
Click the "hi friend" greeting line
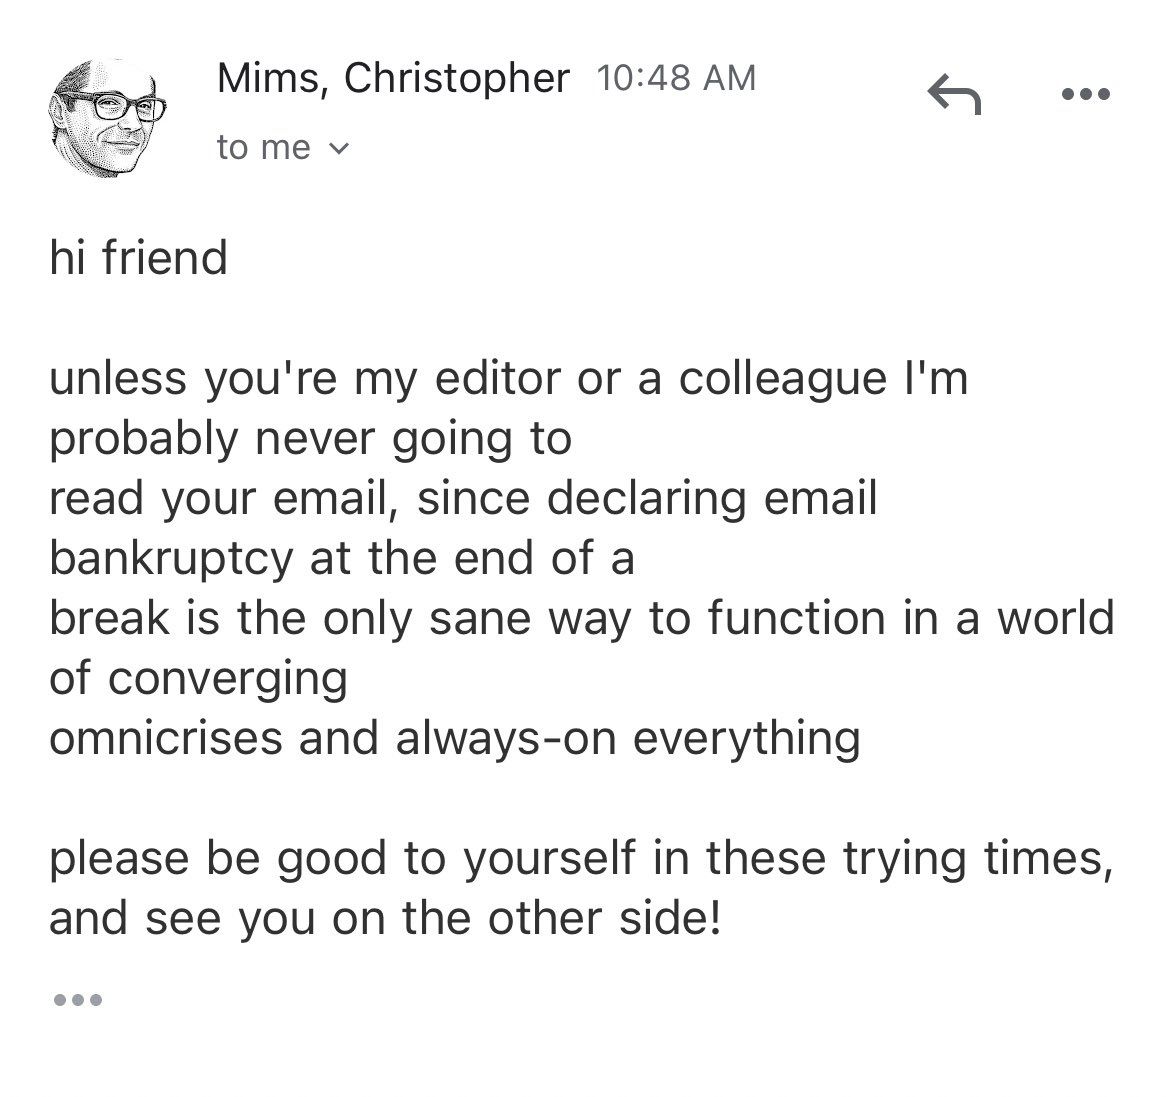tap(139, 258)
